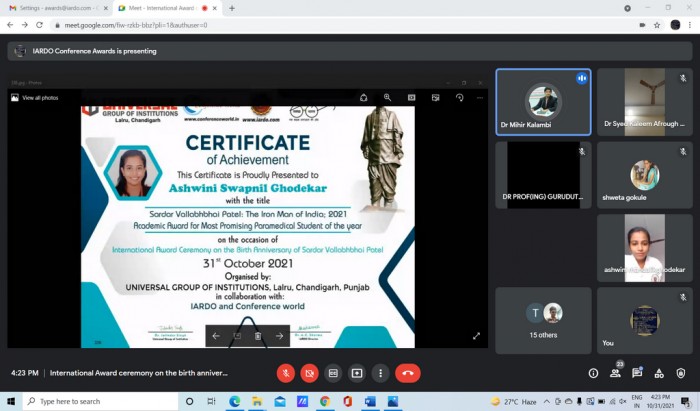The width and height of the screenshot is (700, 411).
Task: Open the in-call chat icon
Action: click(637, 373)
